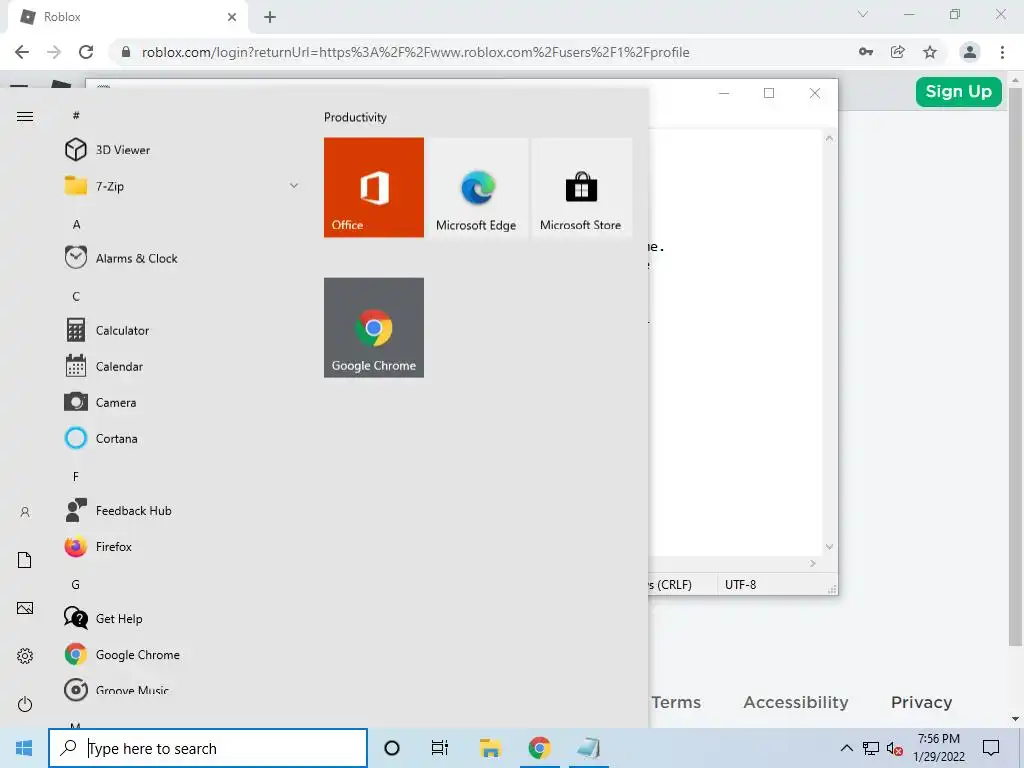
Task: Click the letter G section header
Action: [76, 584]
